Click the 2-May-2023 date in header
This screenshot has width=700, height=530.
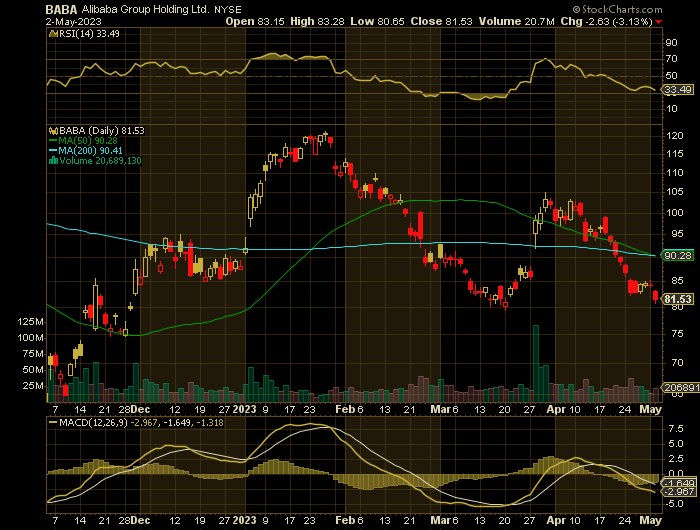(76, 20)
